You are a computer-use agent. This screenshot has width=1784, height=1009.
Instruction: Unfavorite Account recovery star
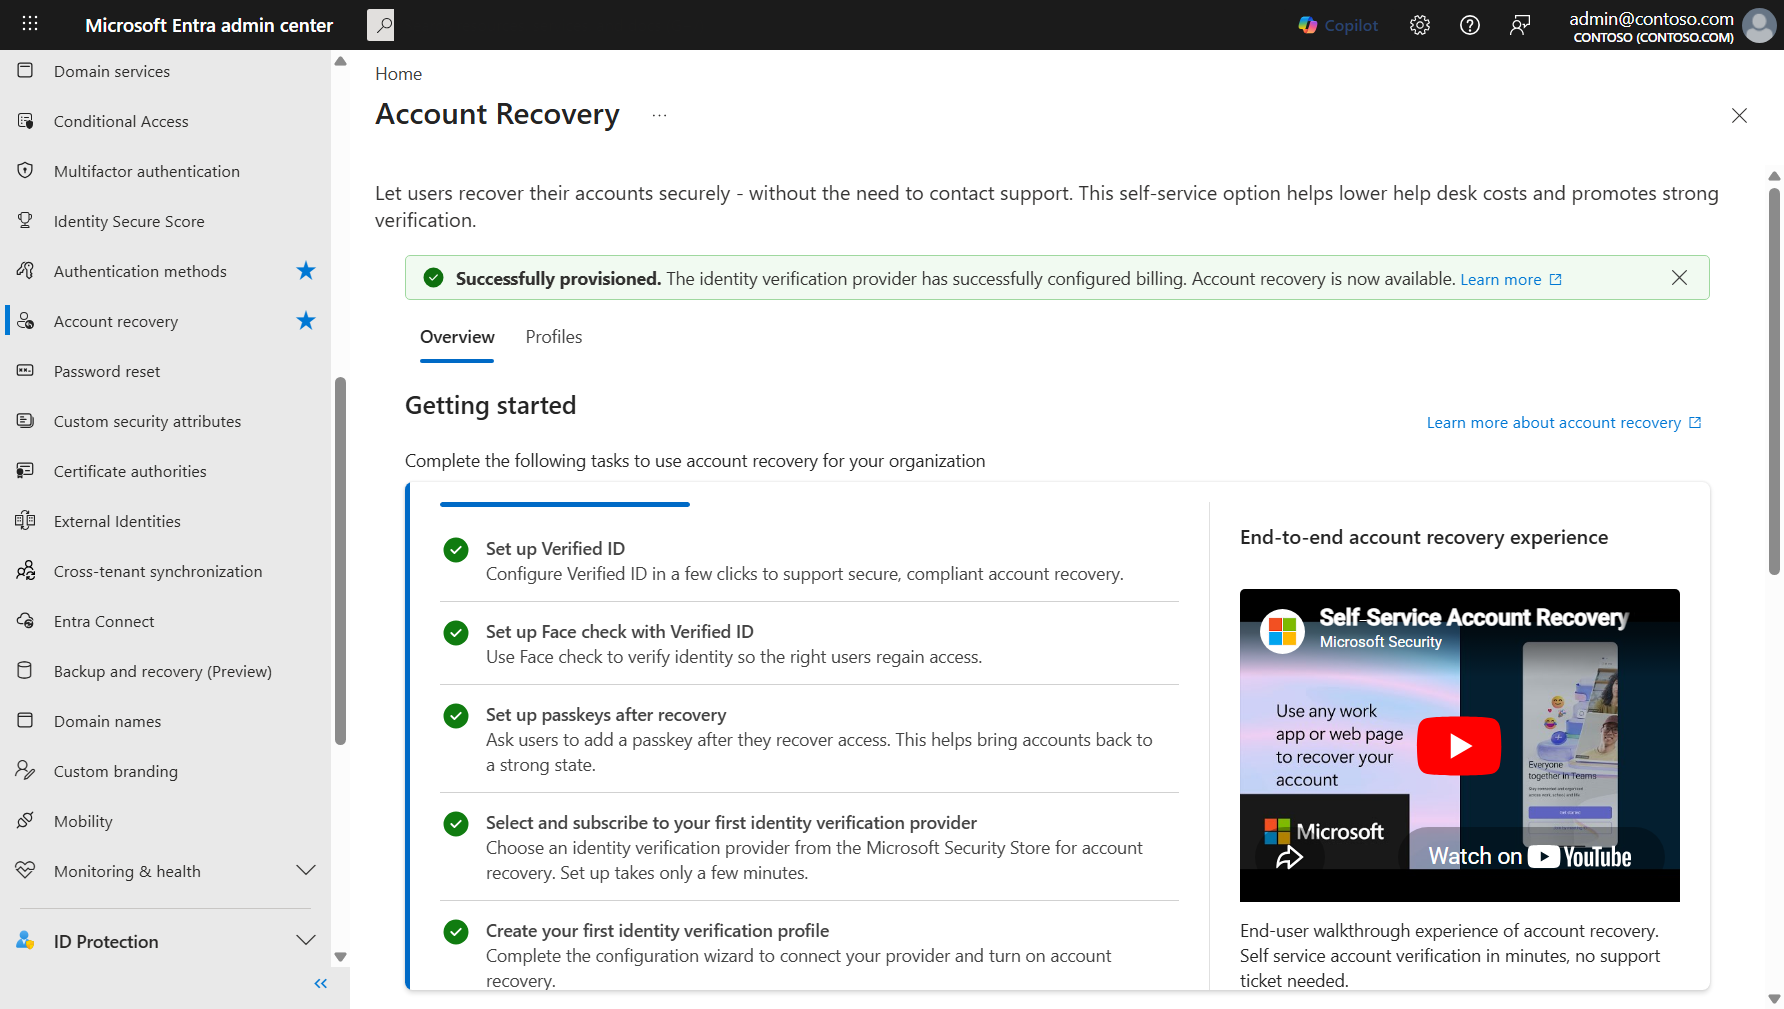[306, 321]
